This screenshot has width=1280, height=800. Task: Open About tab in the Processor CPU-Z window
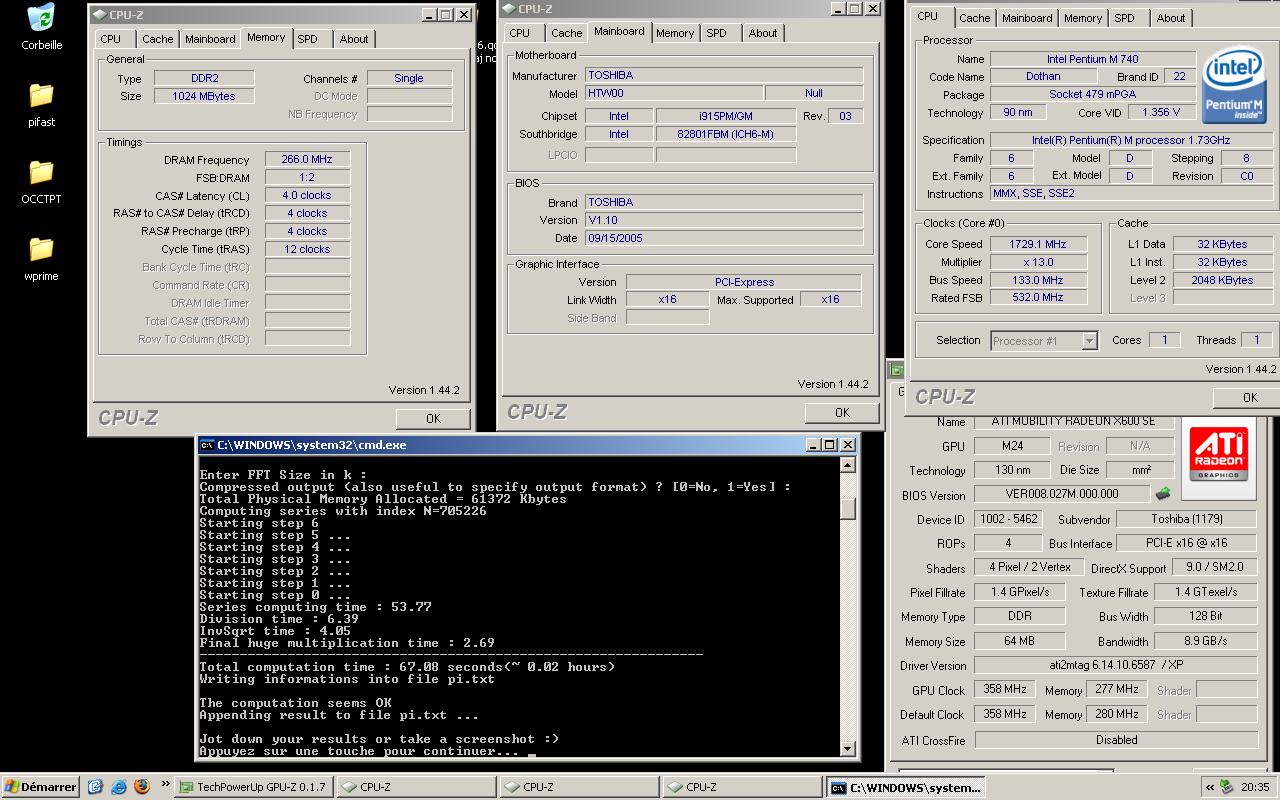pyautogui.click(x=1171, y=18)
